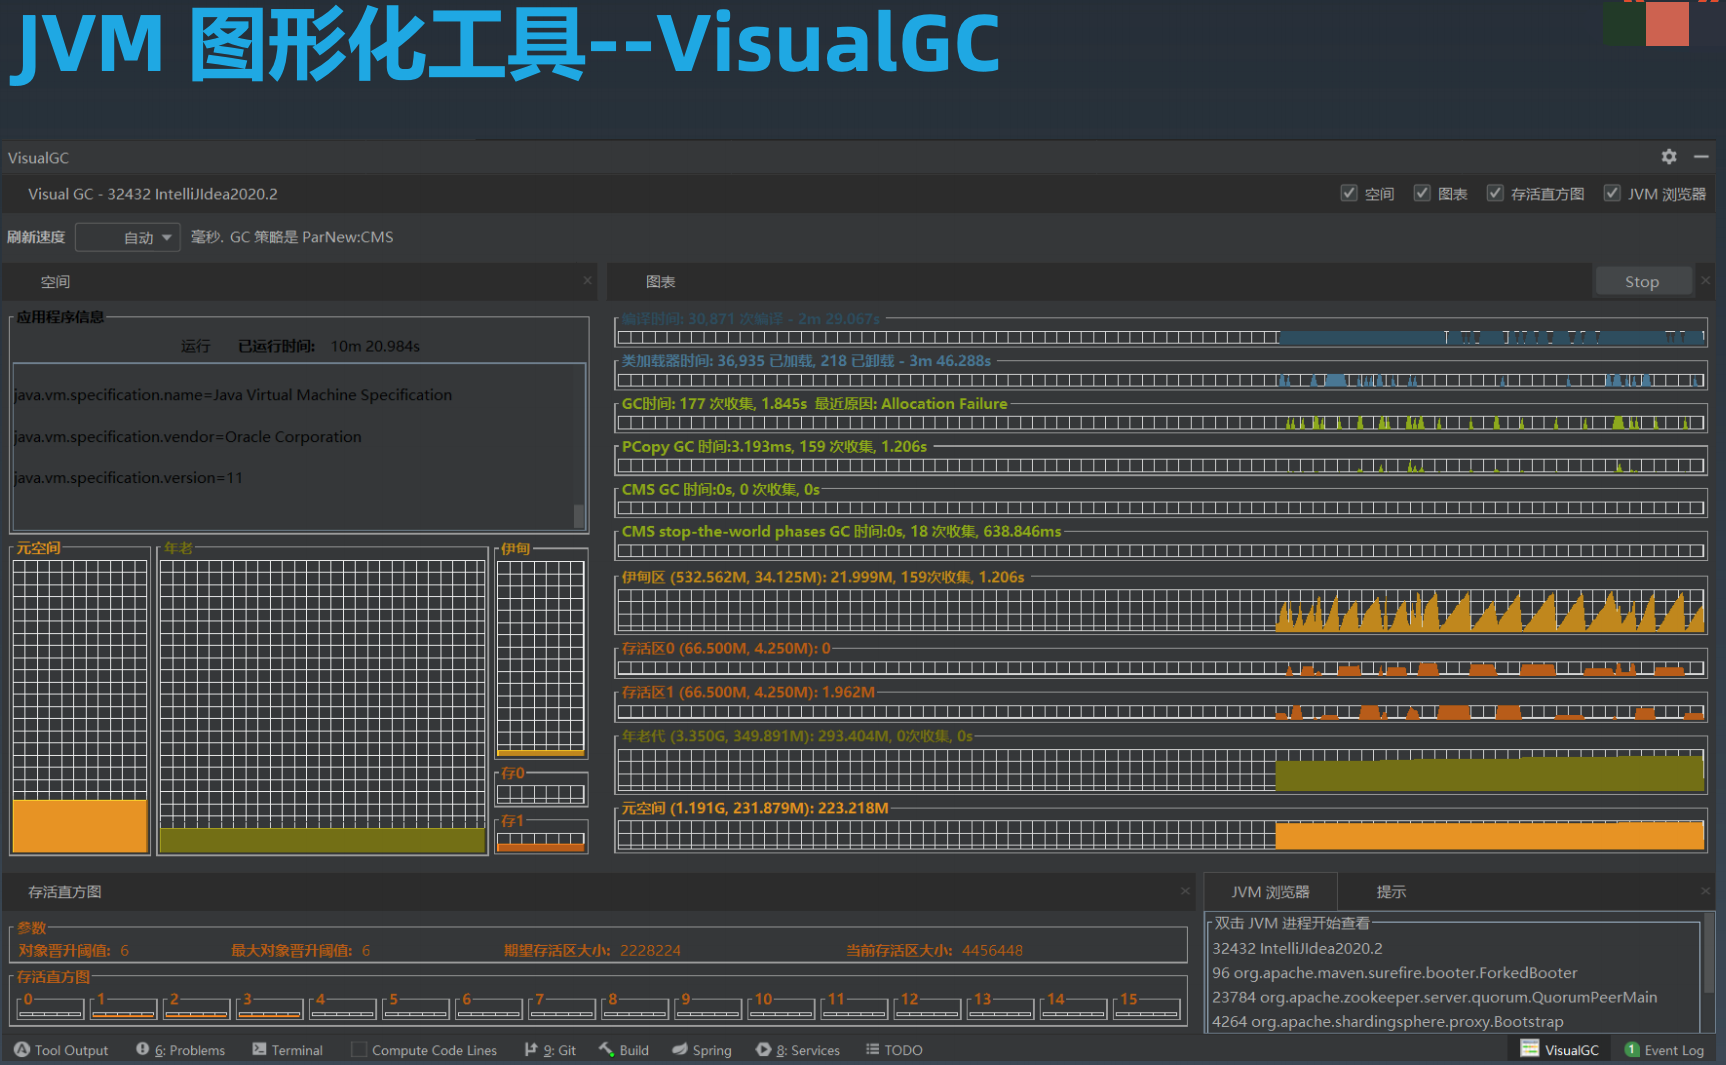The height and width of the screenshot is (1065, 1726).
Task: Click the java.vm.specification.name property line
Action: click(233, 395)
